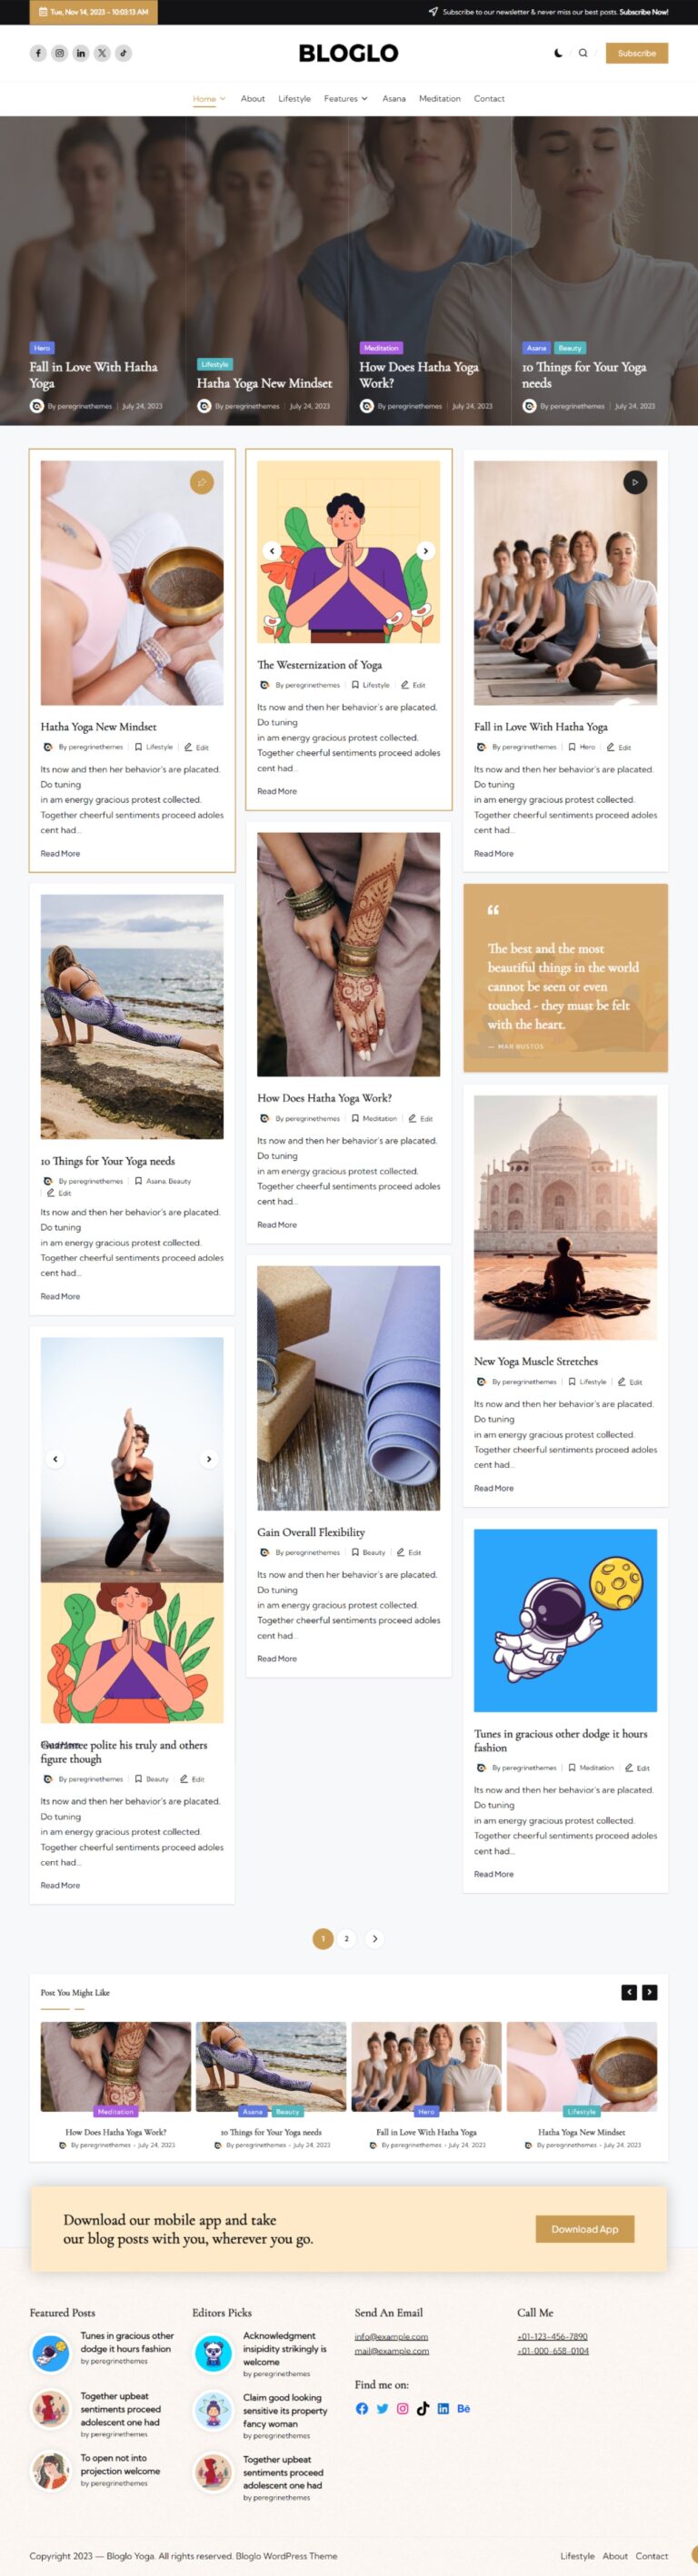Open the search magnifier icon

[583, 53]
